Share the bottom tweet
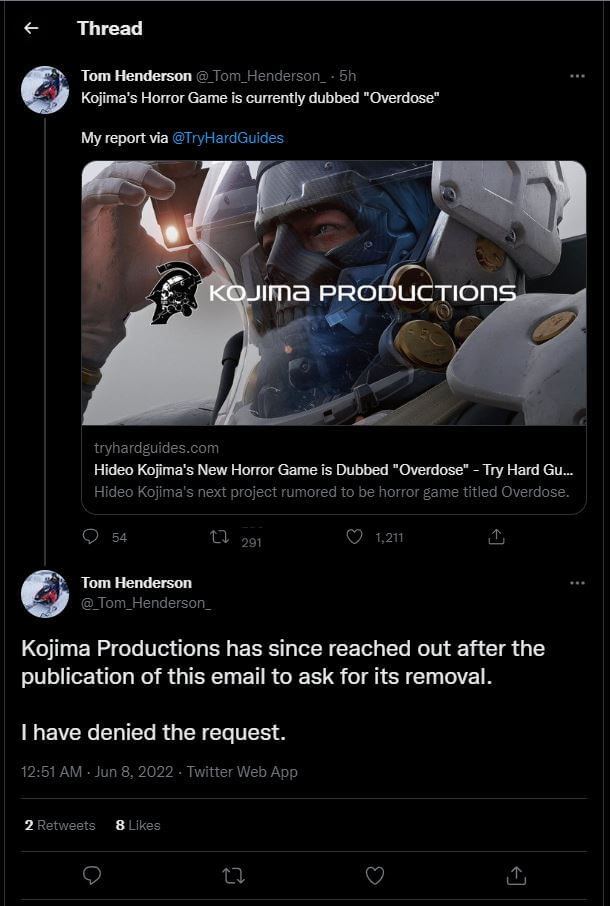Image resolution: width=610 pixels, height=906 pixels. coord(516,875)
